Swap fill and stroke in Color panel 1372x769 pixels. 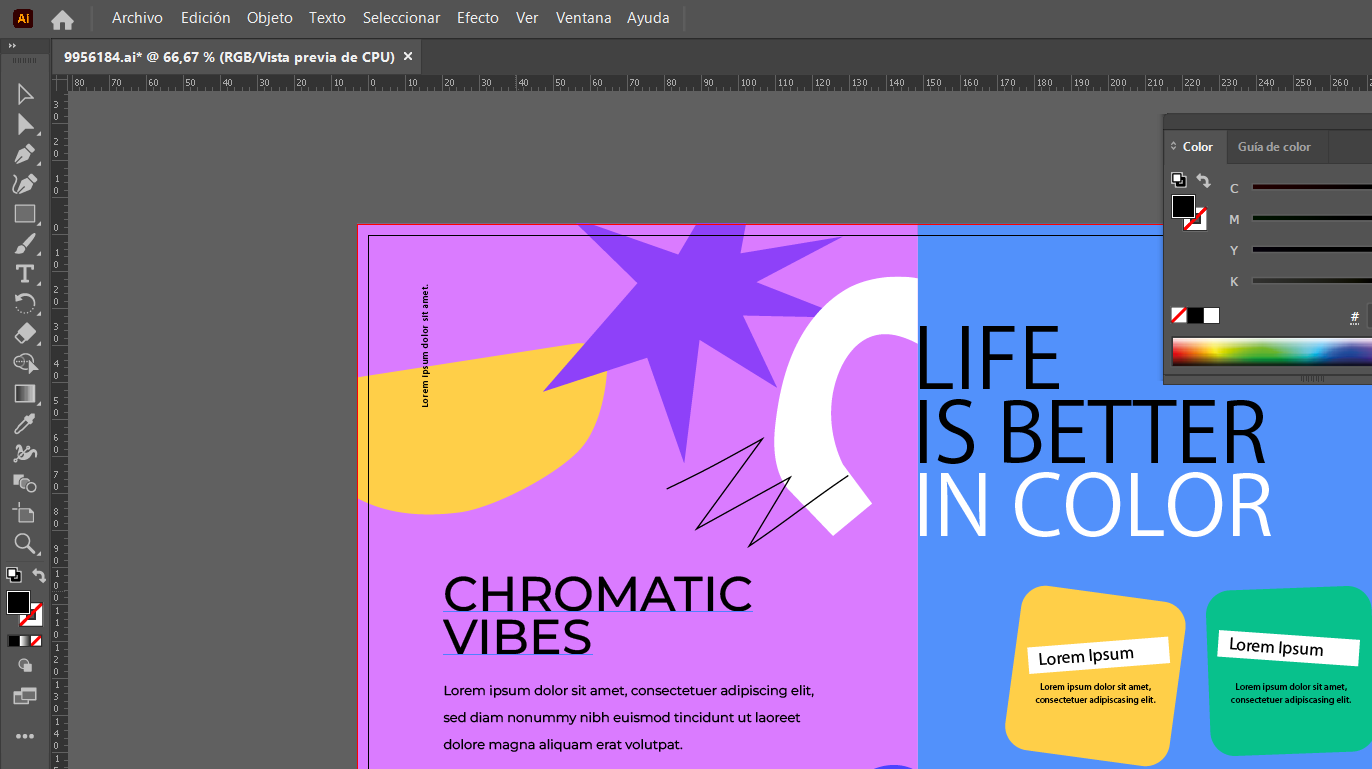pos(1204,181)
